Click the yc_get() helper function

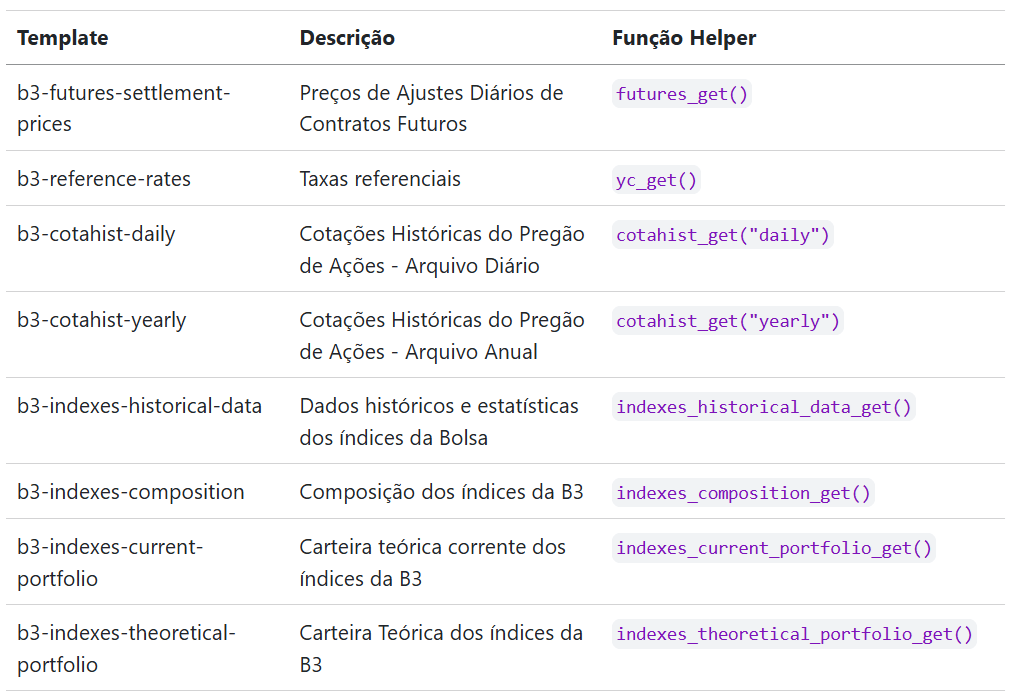coord(656,180)
